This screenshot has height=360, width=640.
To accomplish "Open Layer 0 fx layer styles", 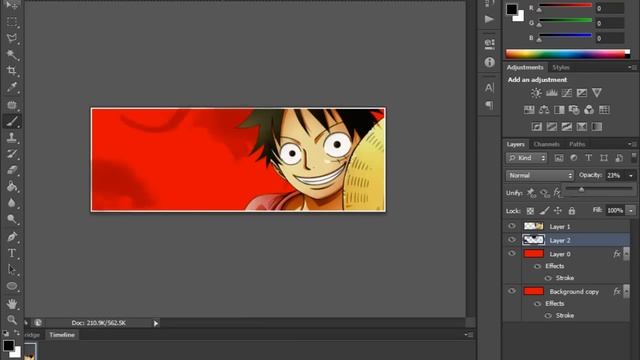I will 617,254.
